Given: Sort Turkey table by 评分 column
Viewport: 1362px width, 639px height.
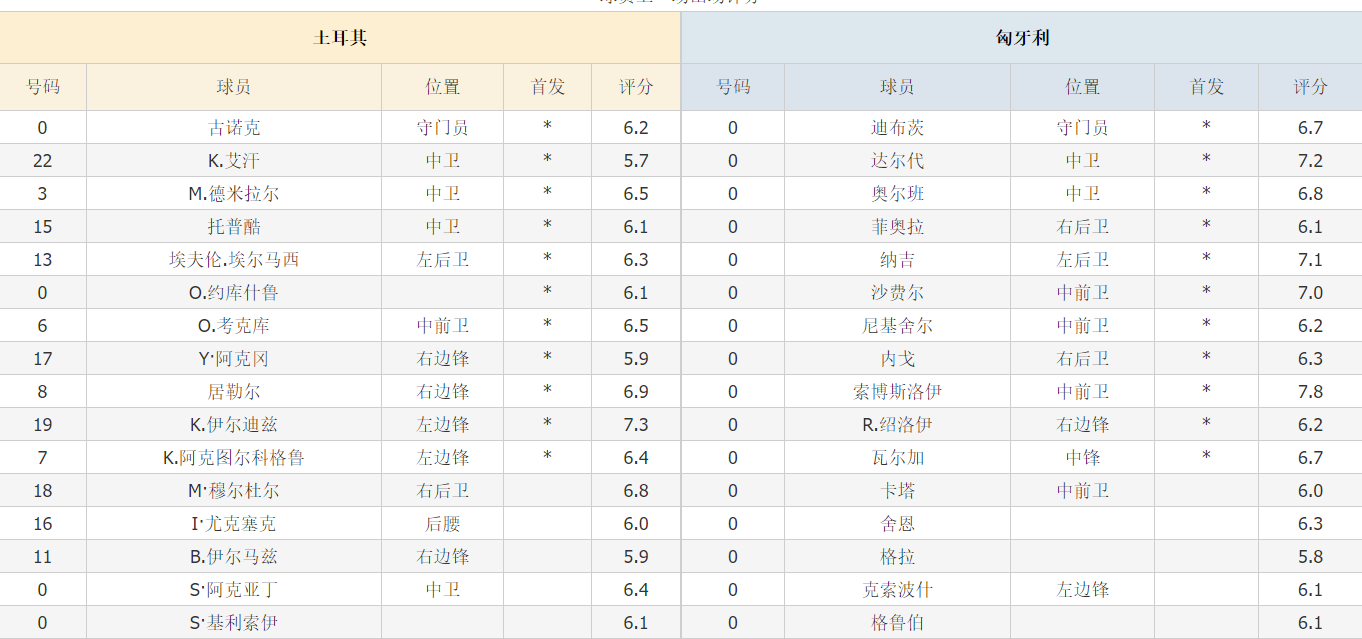Looking at the screenshot, I should pos(634,87).
